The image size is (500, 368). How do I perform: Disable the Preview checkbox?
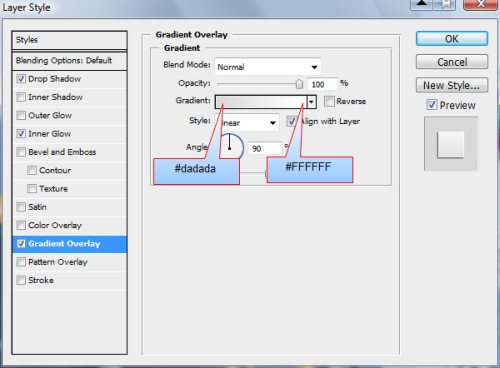click(432, 105)
